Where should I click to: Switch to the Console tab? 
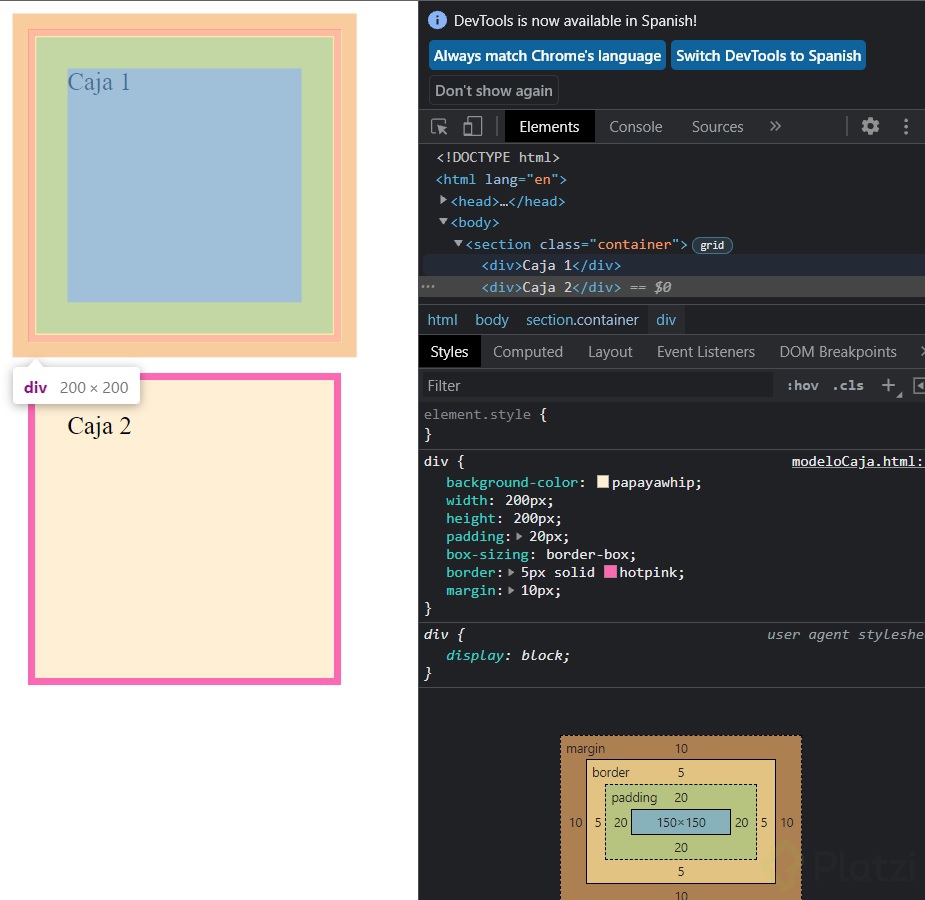(x=635, y=127)
